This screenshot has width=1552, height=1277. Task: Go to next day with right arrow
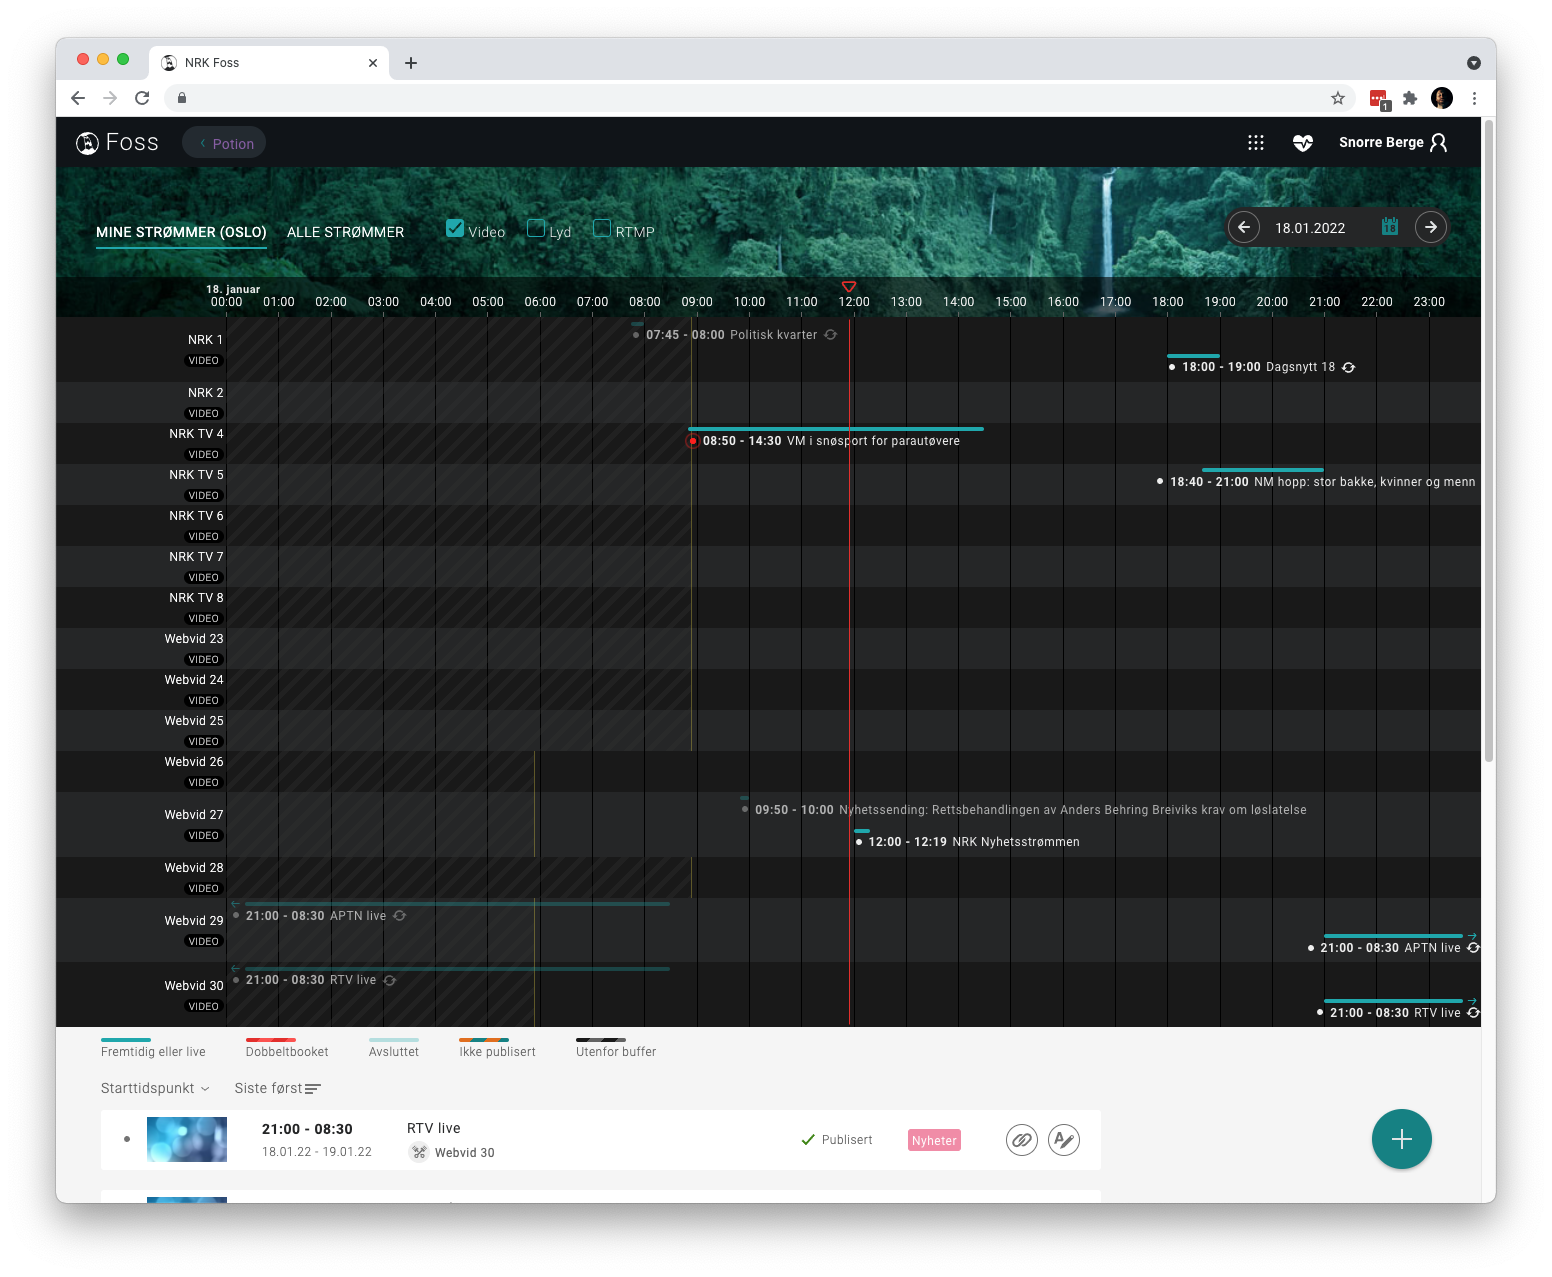(1431, 227)
